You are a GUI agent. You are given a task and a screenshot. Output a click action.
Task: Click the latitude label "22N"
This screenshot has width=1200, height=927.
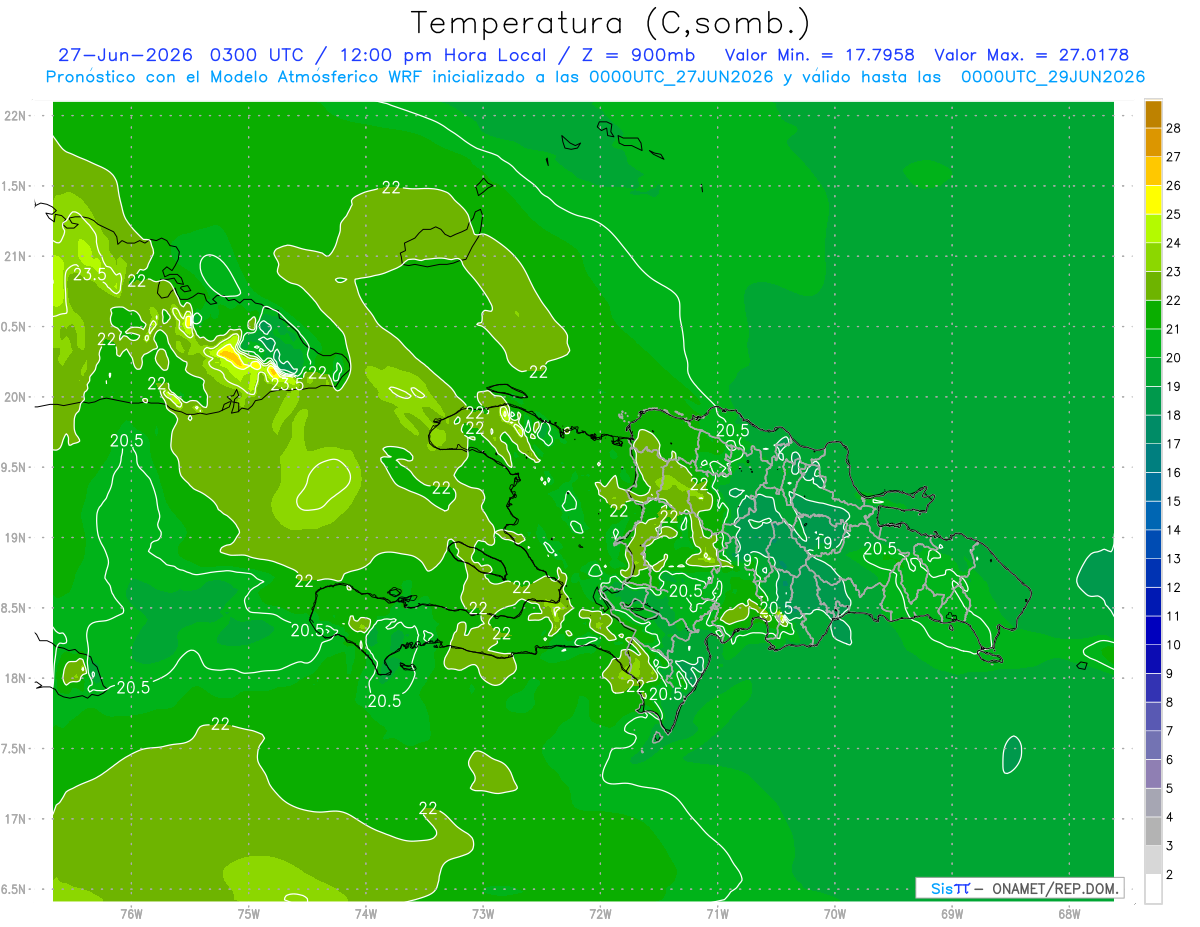16,116
